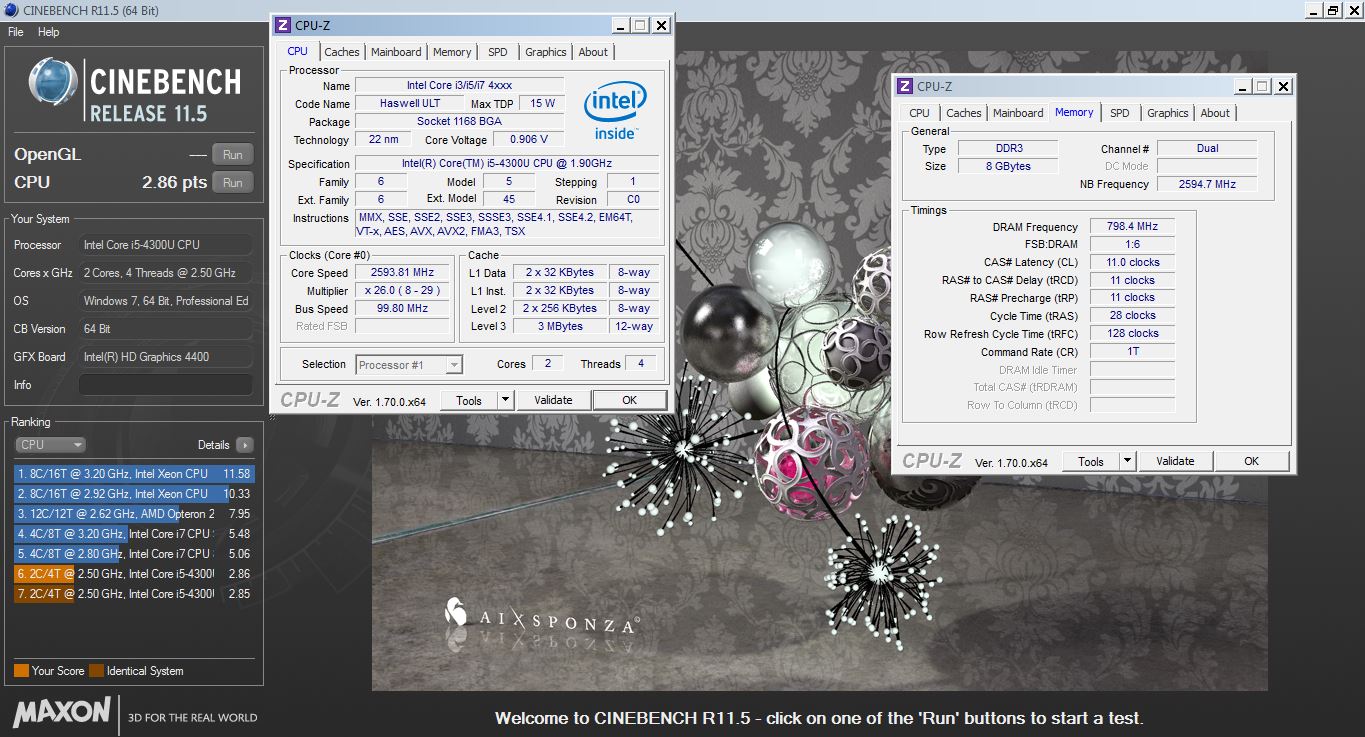Select ranking entry with score 2.85

(134, 594)
